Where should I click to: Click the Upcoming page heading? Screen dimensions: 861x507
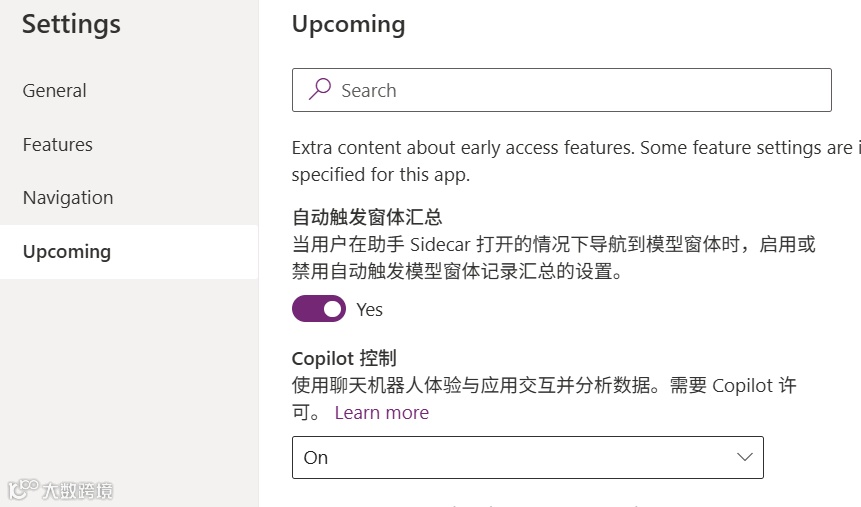tap(348, 24)
